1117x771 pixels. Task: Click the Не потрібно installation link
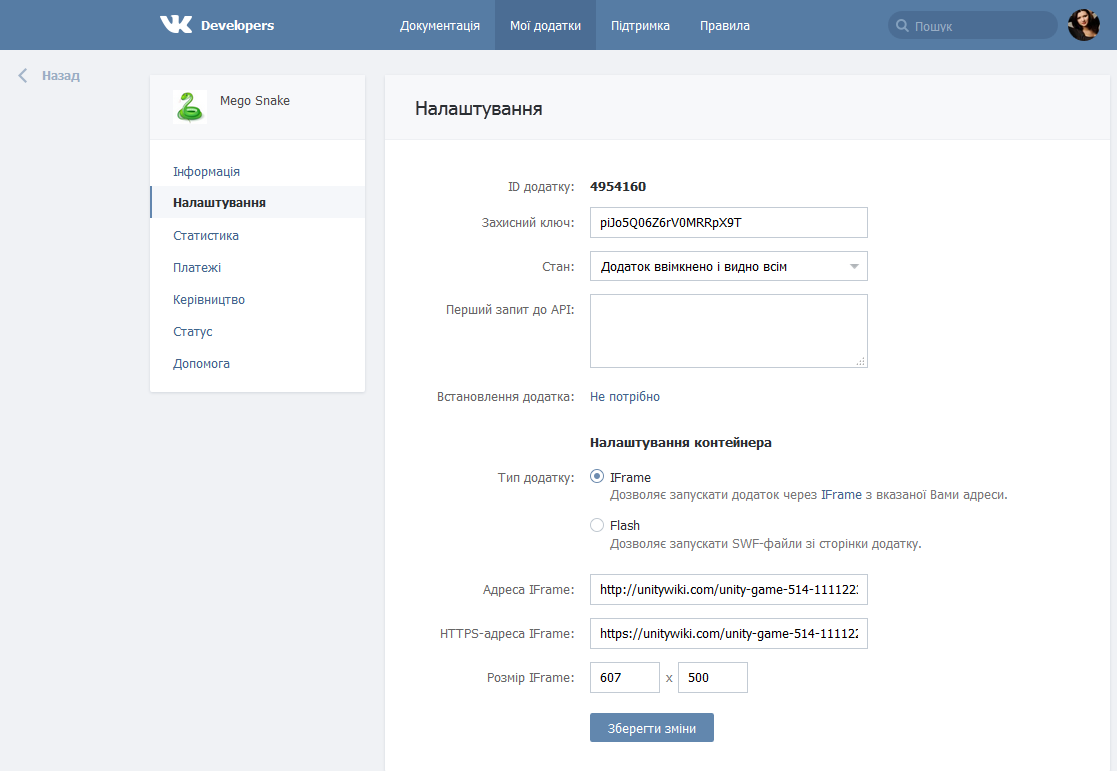[625, 397]
